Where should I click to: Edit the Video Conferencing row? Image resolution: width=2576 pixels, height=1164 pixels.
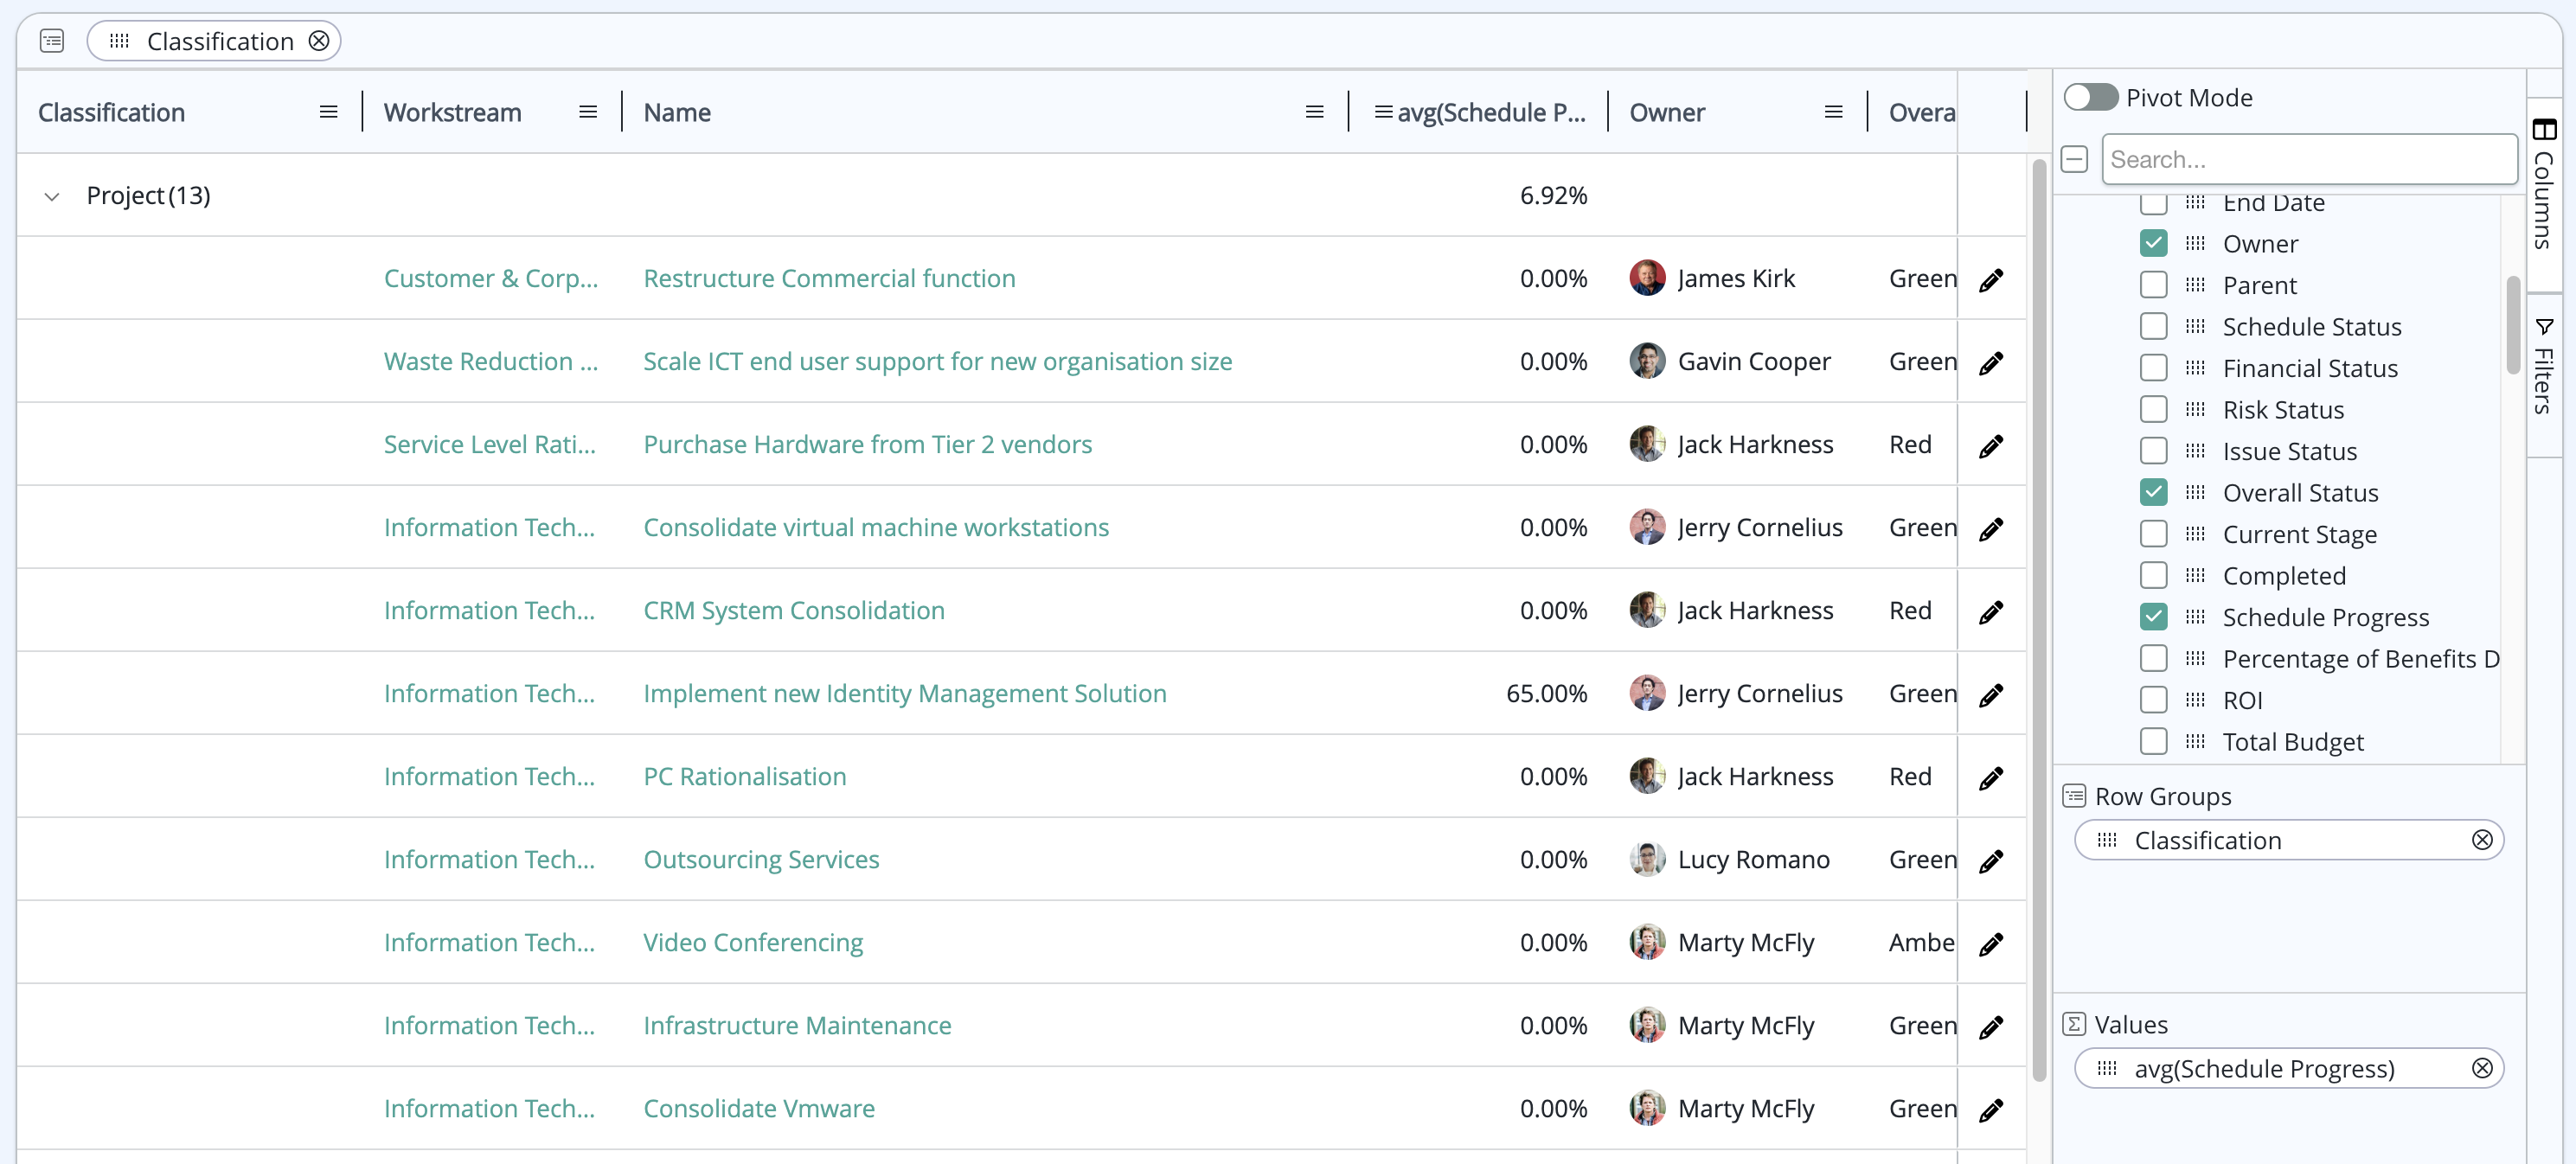(x=1991, y=944)
